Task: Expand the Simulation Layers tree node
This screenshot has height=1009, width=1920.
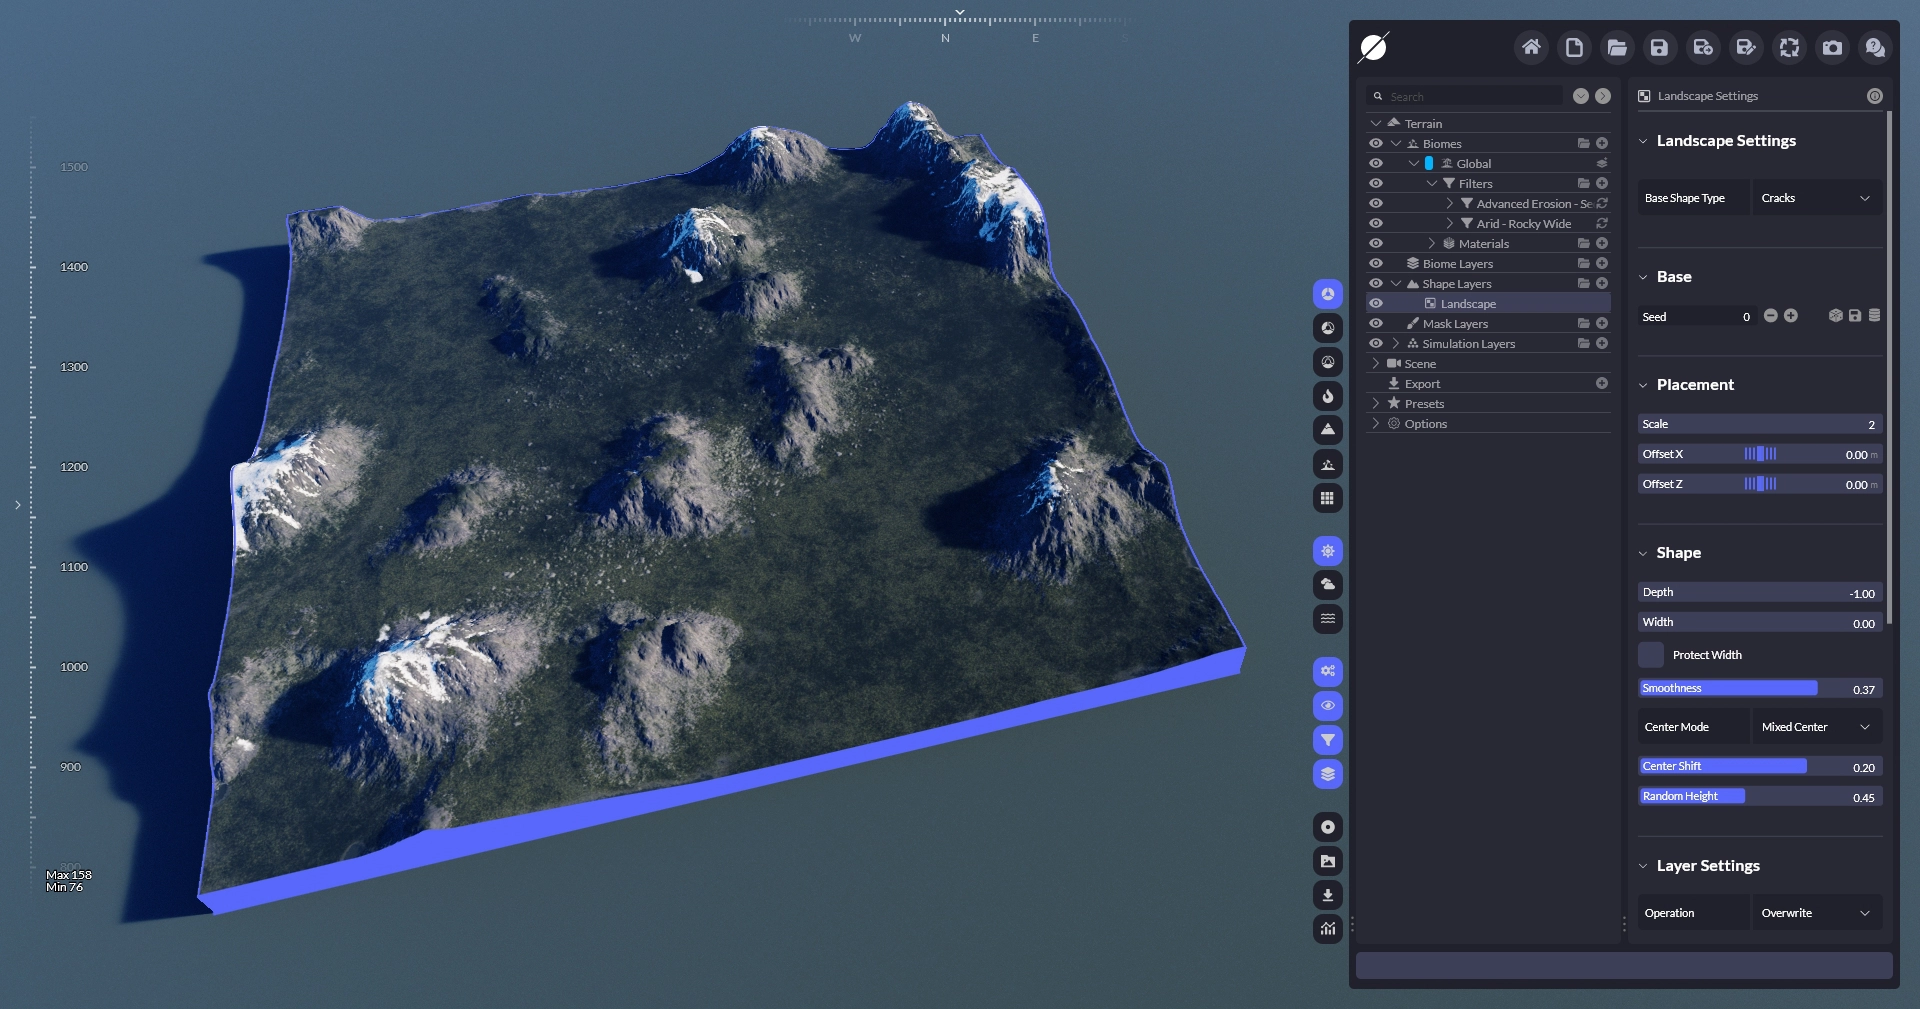Action: 1396,343
